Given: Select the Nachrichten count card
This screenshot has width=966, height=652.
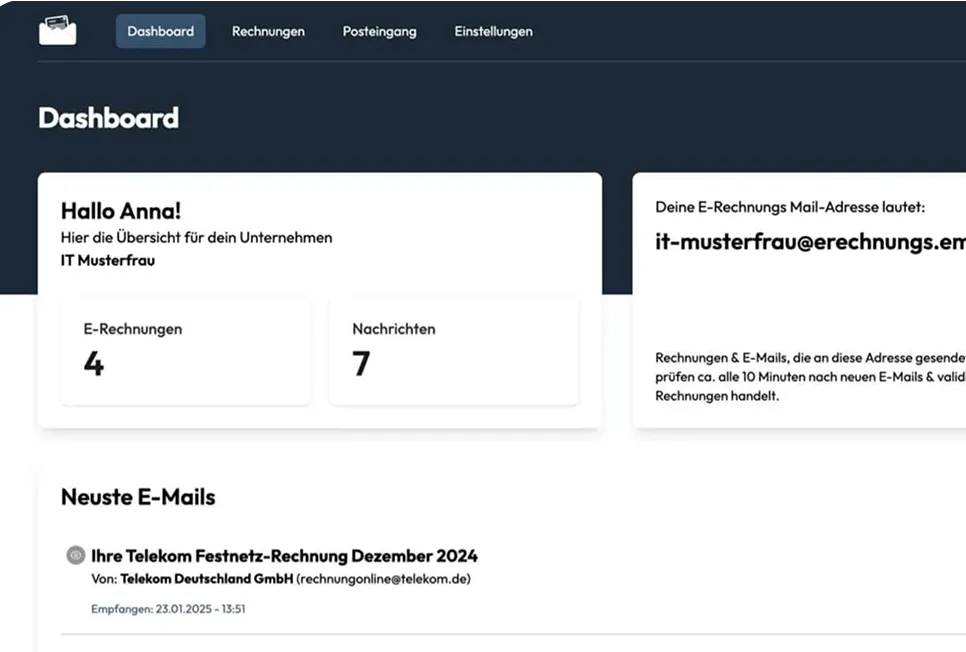Looking at the screenshot, I should (453, 350).
